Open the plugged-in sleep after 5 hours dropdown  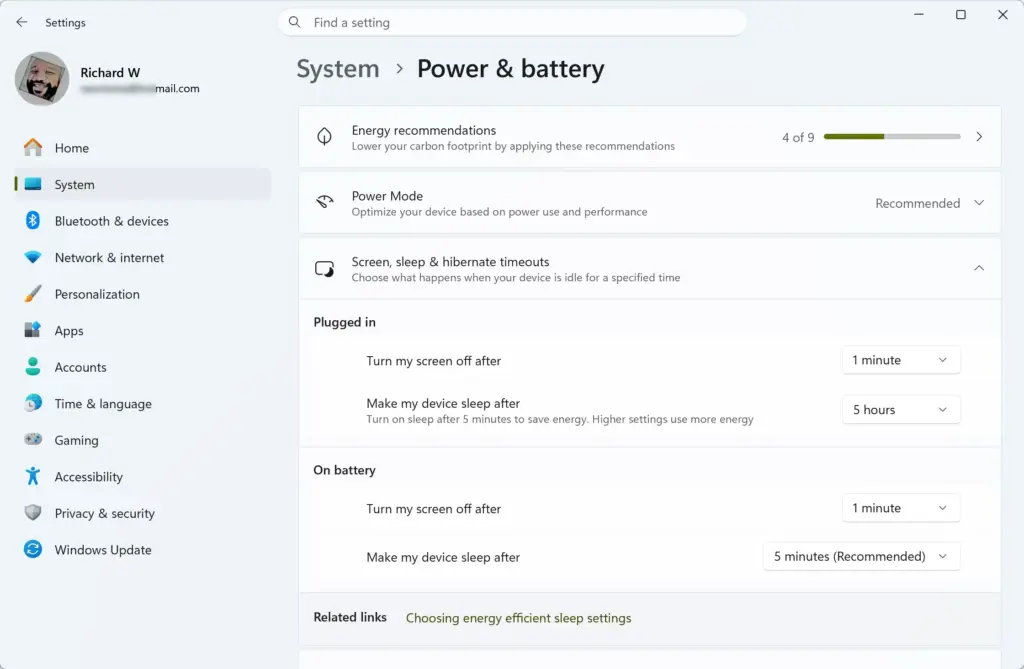coord(901,410)
